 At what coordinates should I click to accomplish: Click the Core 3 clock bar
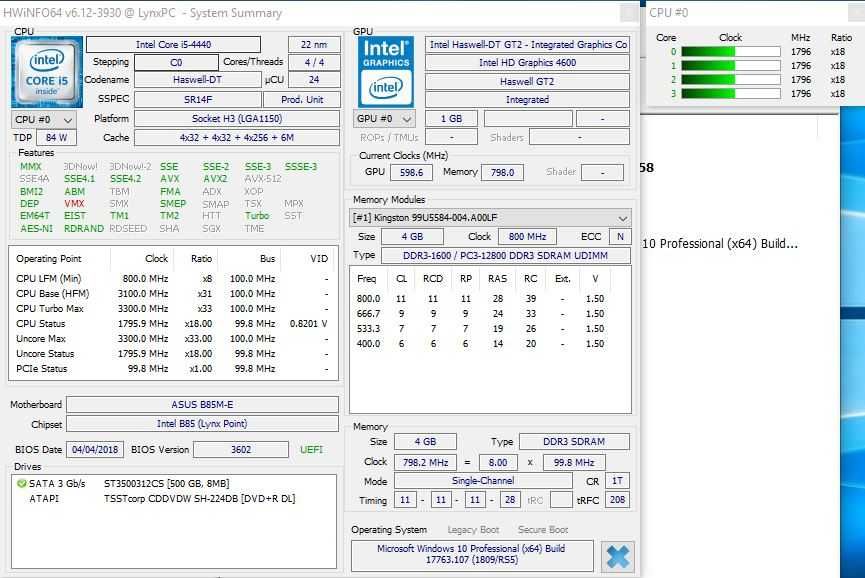730,94
